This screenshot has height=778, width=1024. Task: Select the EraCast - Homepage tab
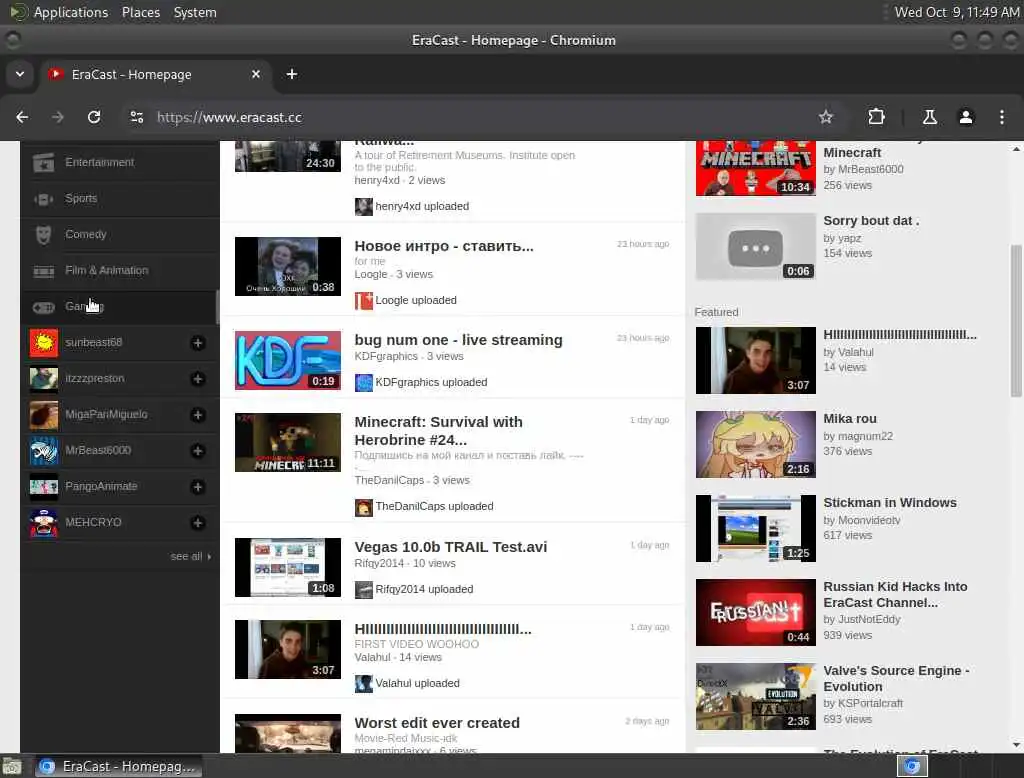tap(155, 74)
